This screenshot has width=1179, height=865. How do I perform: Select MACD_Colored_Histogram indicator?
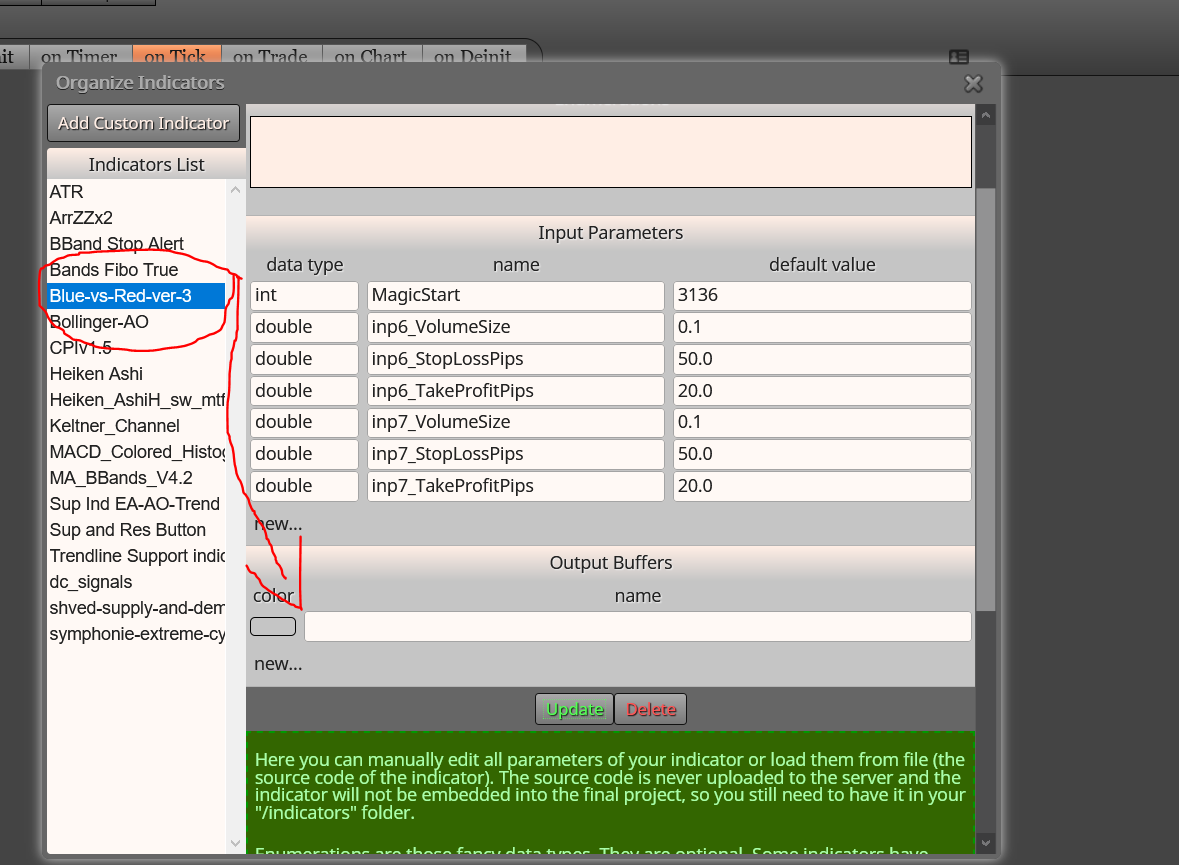coord(136,452)
